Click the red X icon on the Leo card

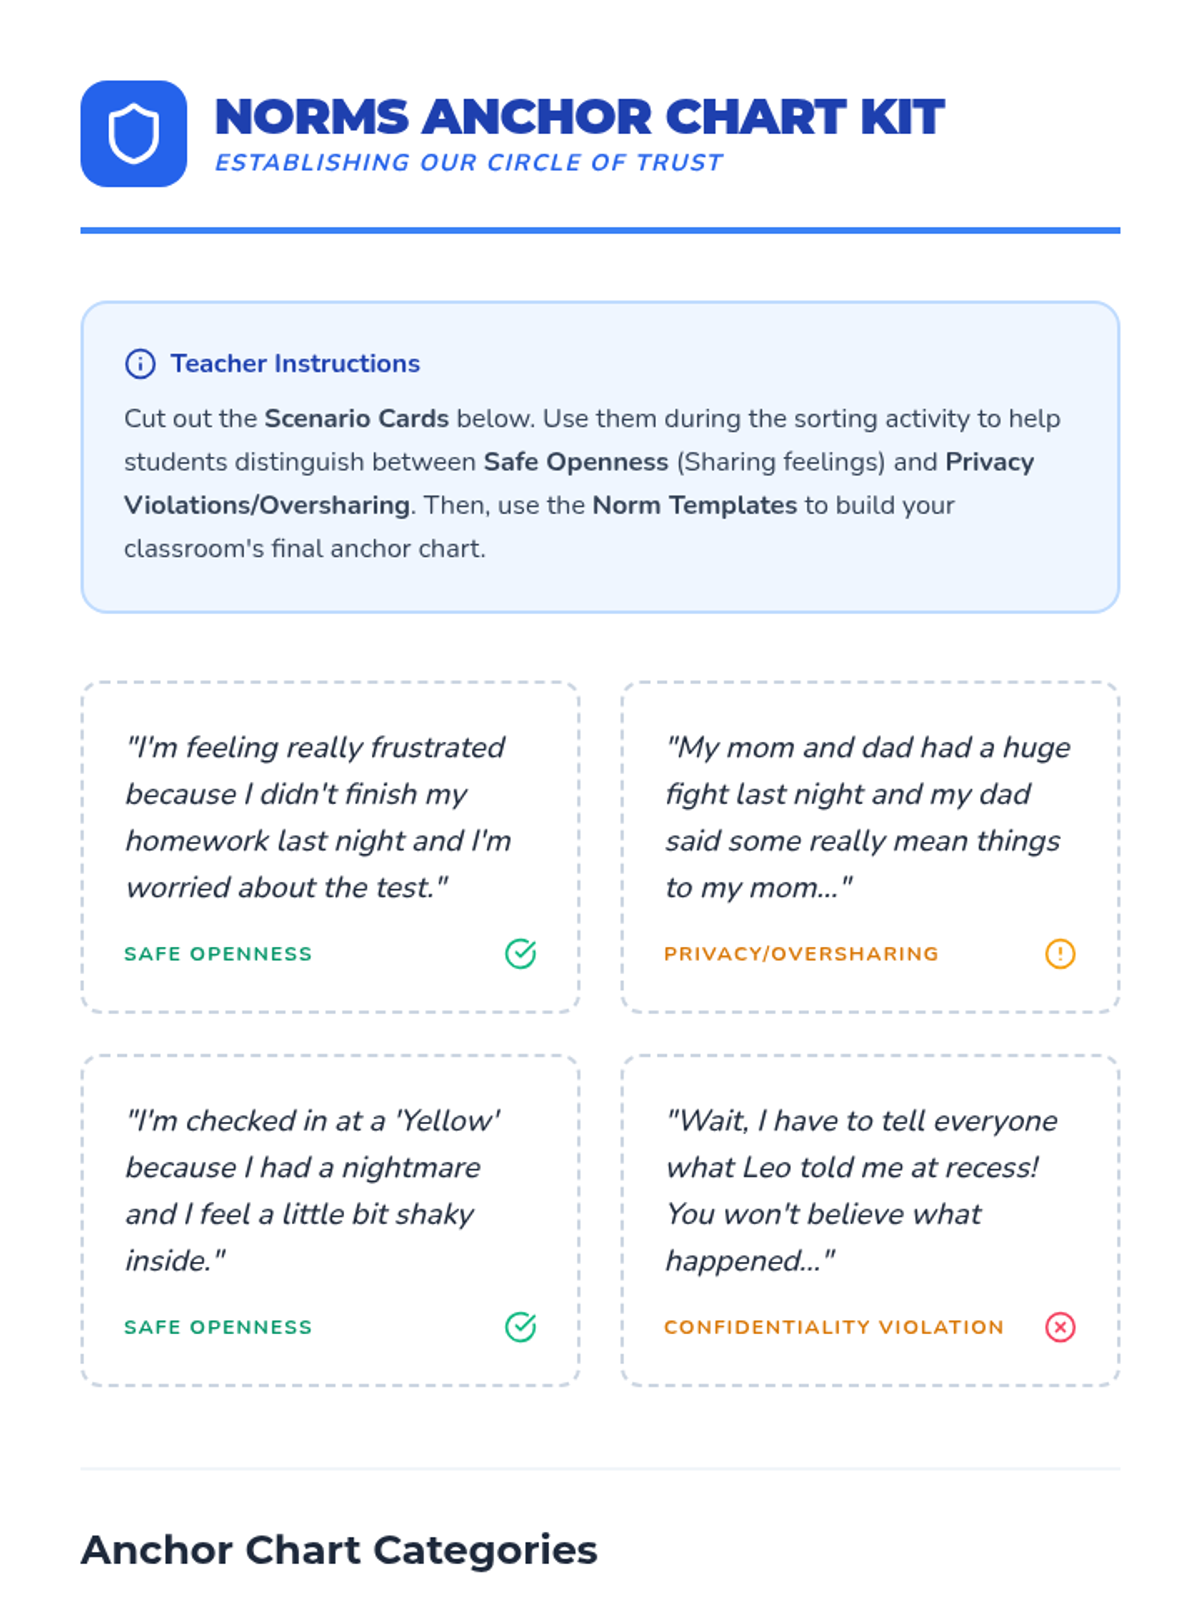coord(1060,1327)
